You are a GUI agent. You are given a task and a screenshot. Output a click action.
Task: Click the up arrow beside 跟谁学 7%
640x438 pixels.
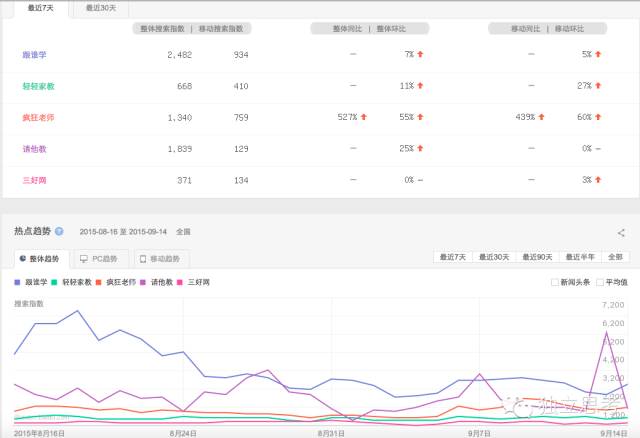[x=420, y=55]
